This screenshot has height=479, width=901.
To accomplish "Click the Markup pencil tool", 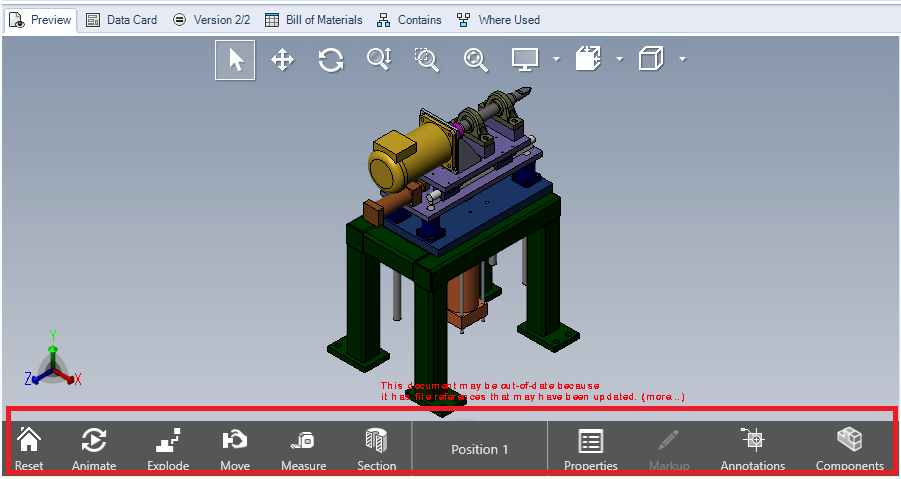I will 669,449.
